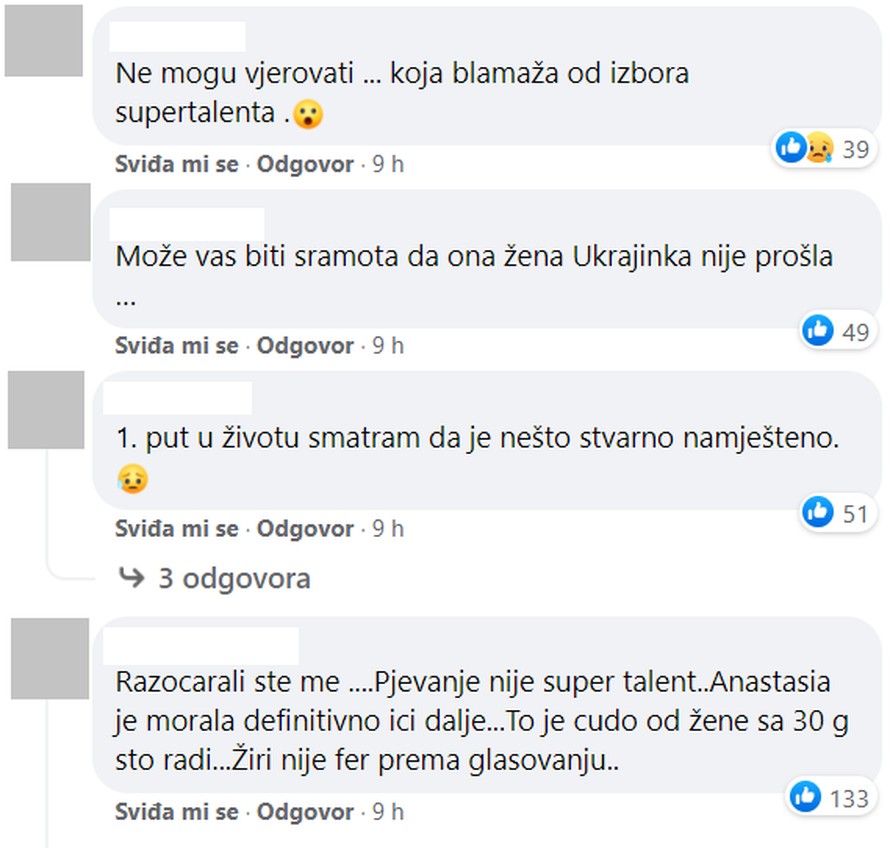Click the thumbs-up reaction icon on first comment

coord(791,147)
